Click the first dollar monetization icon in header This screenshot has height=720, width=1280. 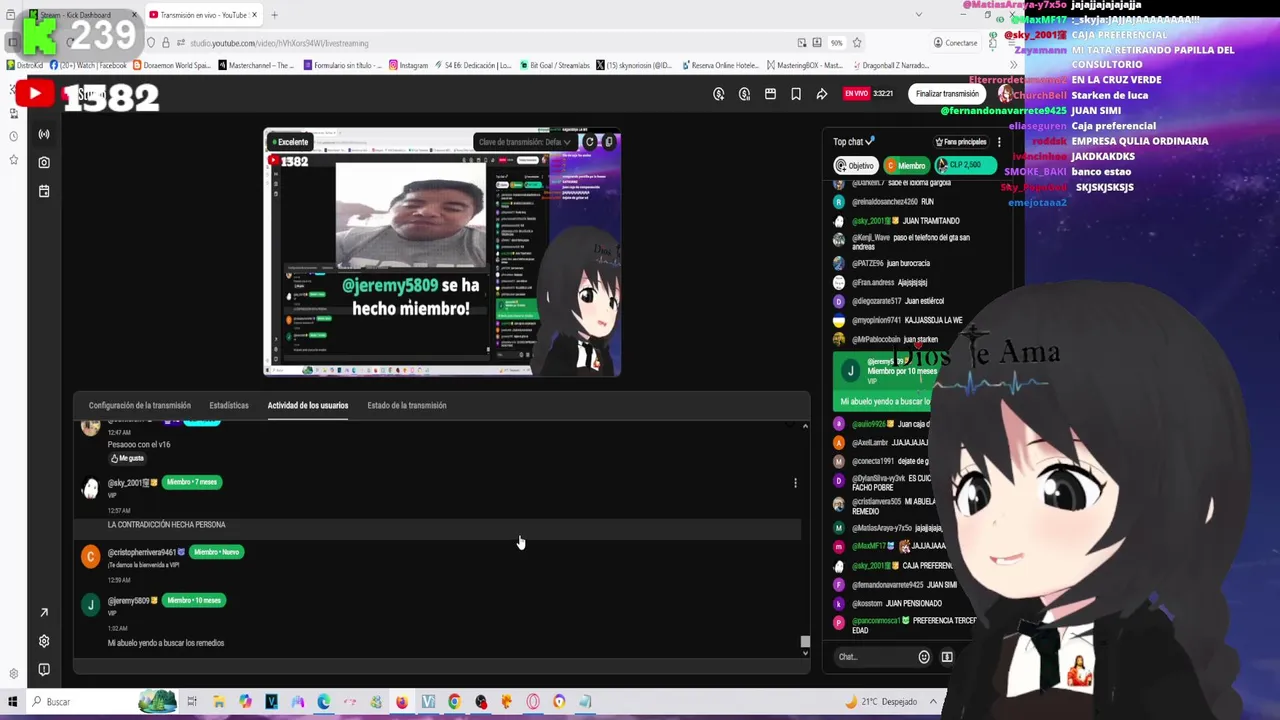(x=719, y=94)
